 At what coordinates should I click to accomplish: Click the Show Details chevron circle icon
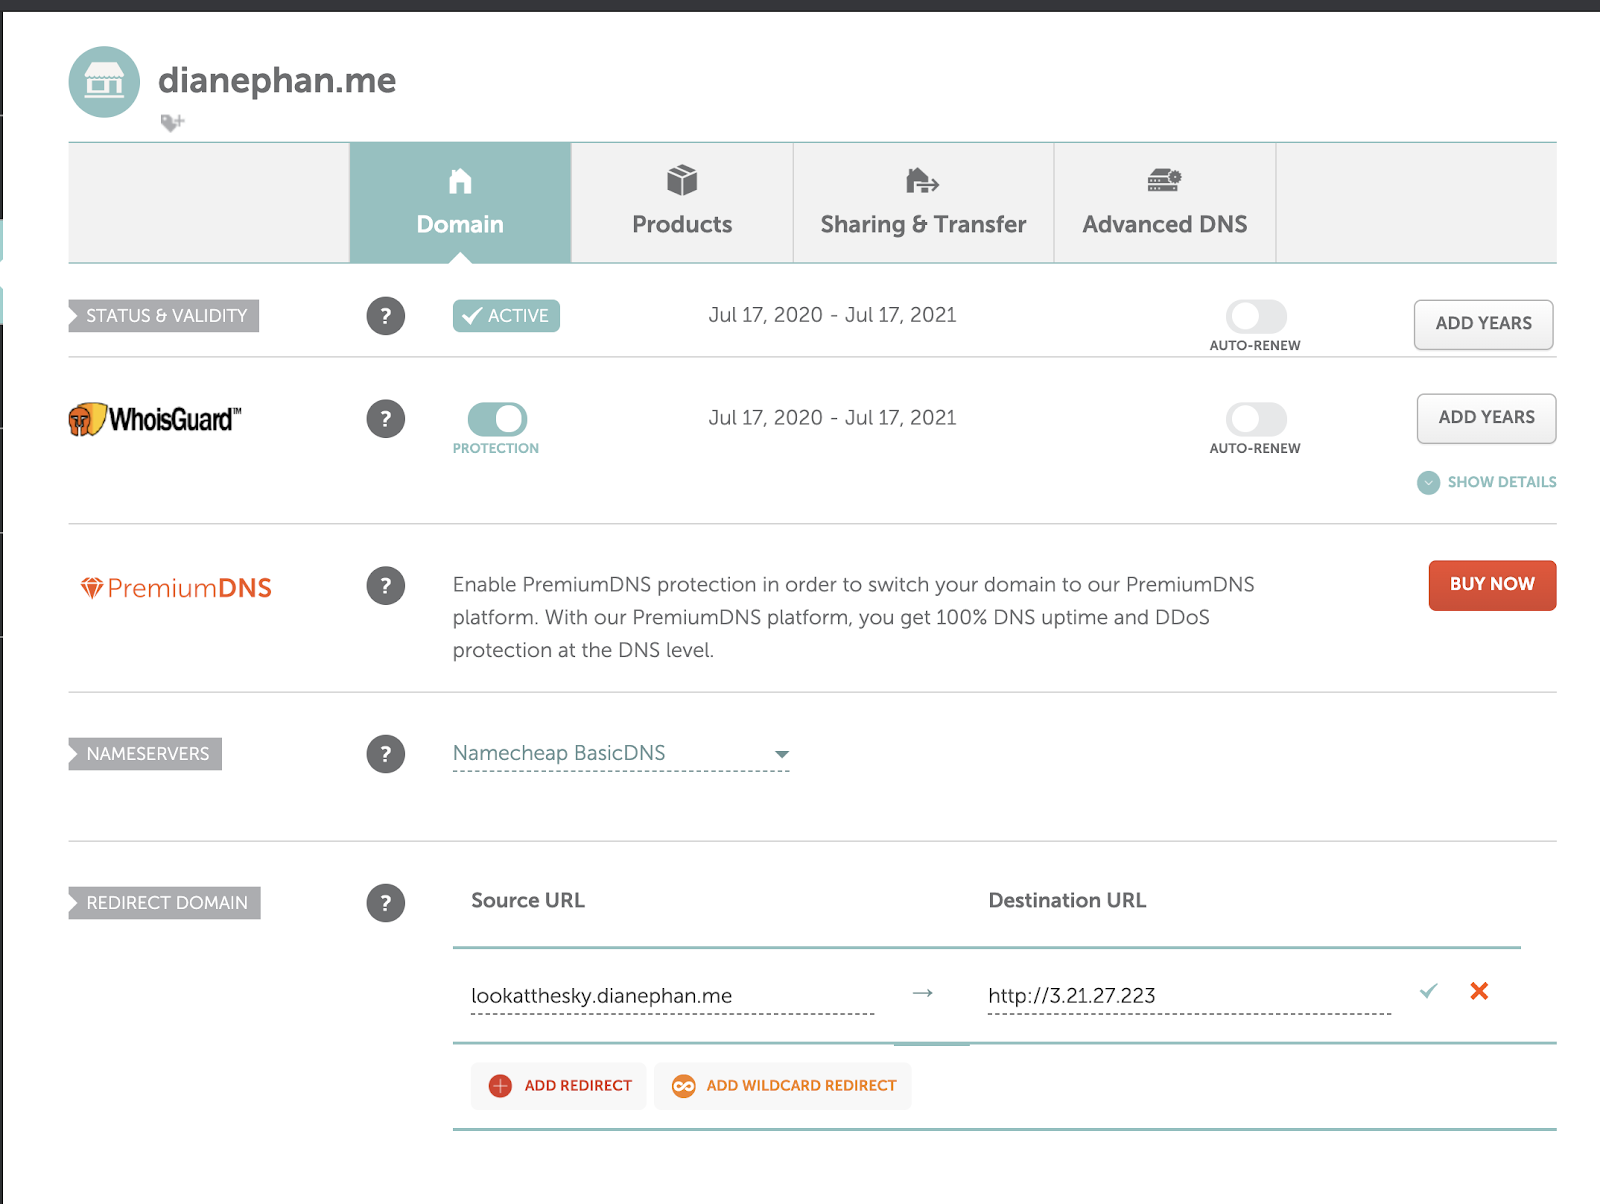(x=1428, y=483)
